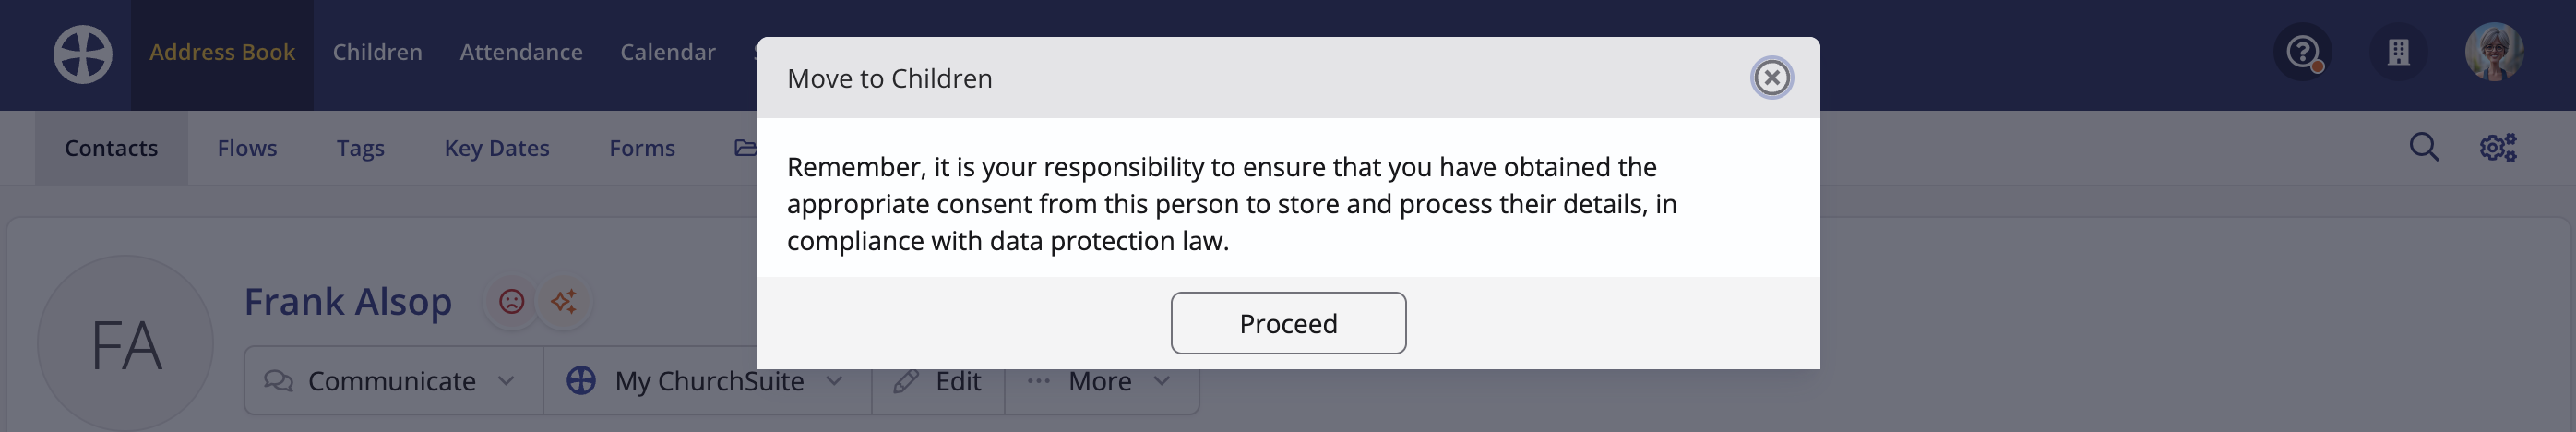Open the help question mark icon
The image size is (2576, 432).
pos(2303,52)
